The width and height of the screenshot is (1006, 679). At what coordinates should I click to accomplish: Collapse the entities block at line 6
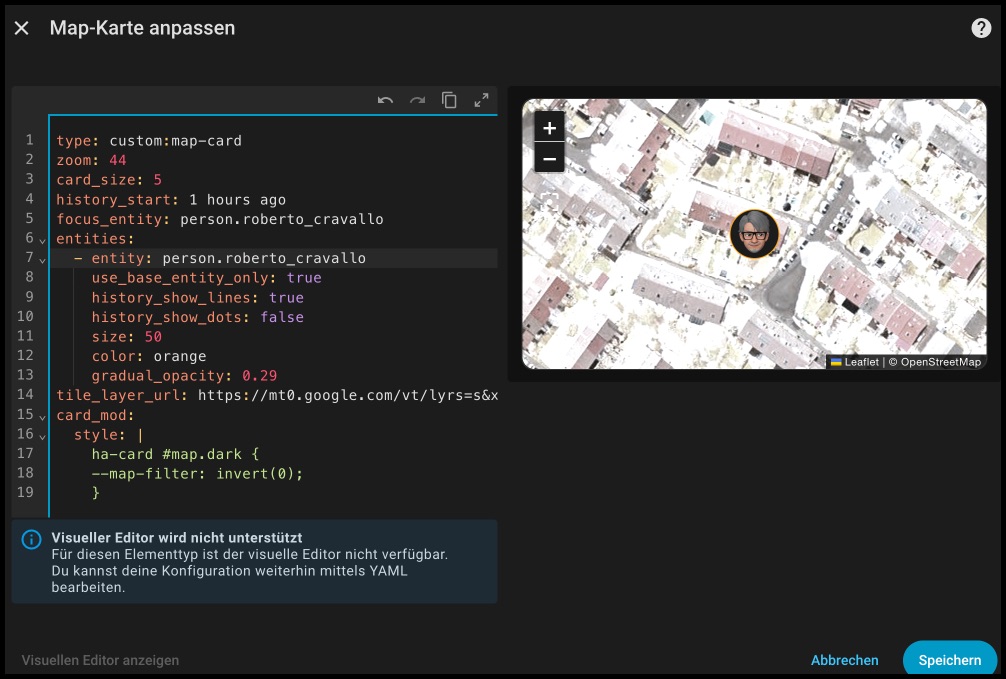coord(42,241)
